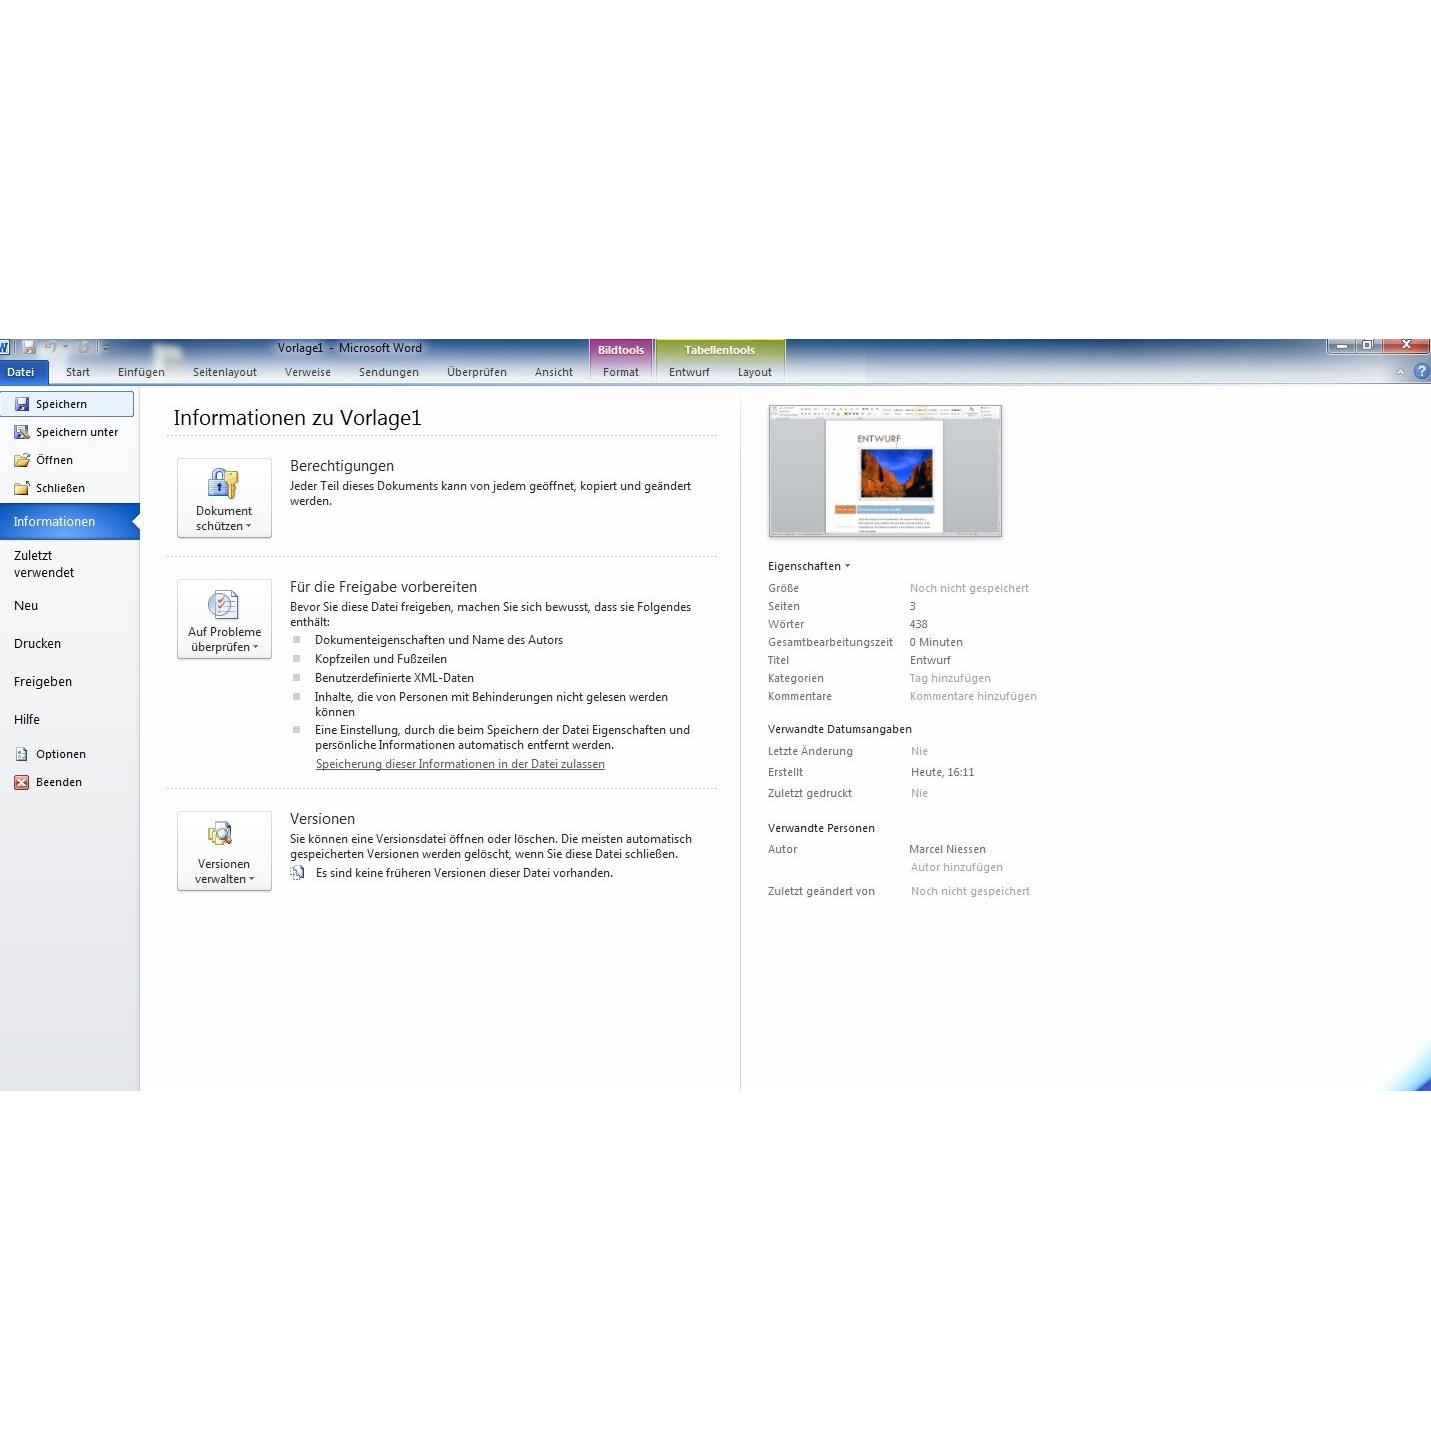Screen dimensions: 1431x1431
Task: Click the Öffnen folder icon
Action: tap(21, 460)
